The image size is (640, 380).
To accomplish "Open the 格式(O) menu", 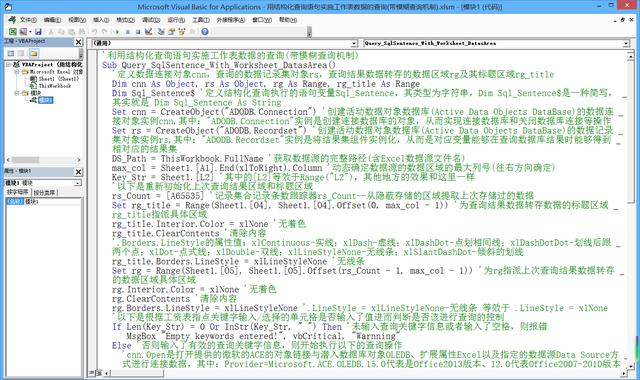I will 126,20.
